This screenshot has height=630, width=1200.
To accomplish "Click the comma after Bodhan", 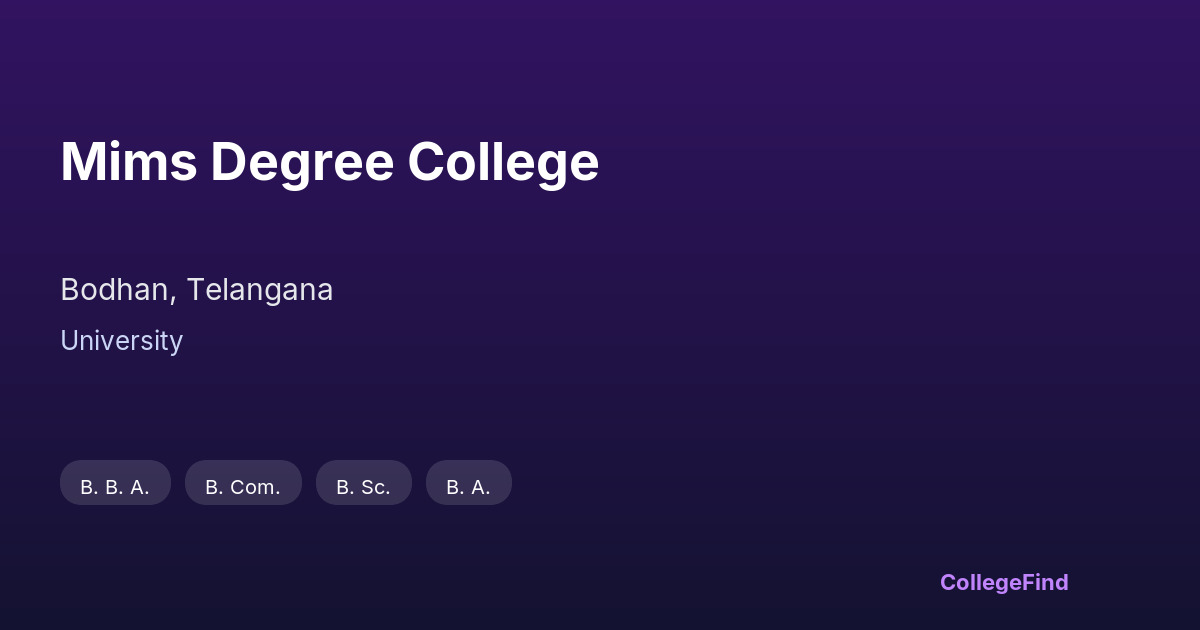I will point(176,298).
